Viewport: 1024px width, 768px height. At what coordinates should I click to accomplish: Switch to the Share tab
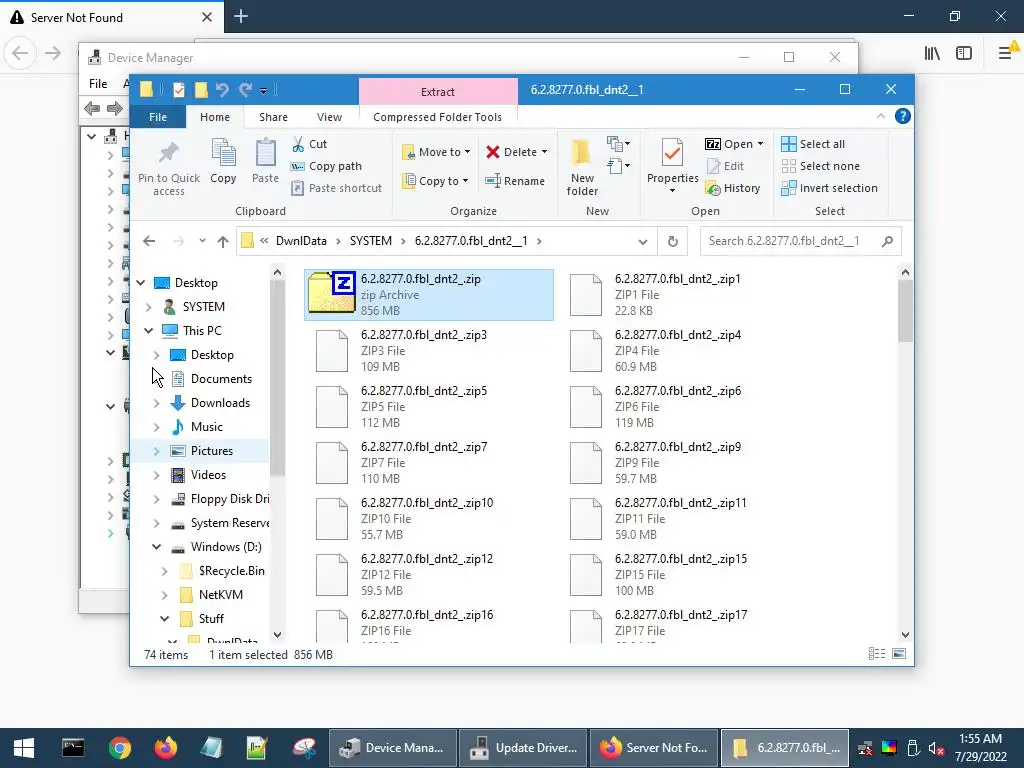(273, 117)
